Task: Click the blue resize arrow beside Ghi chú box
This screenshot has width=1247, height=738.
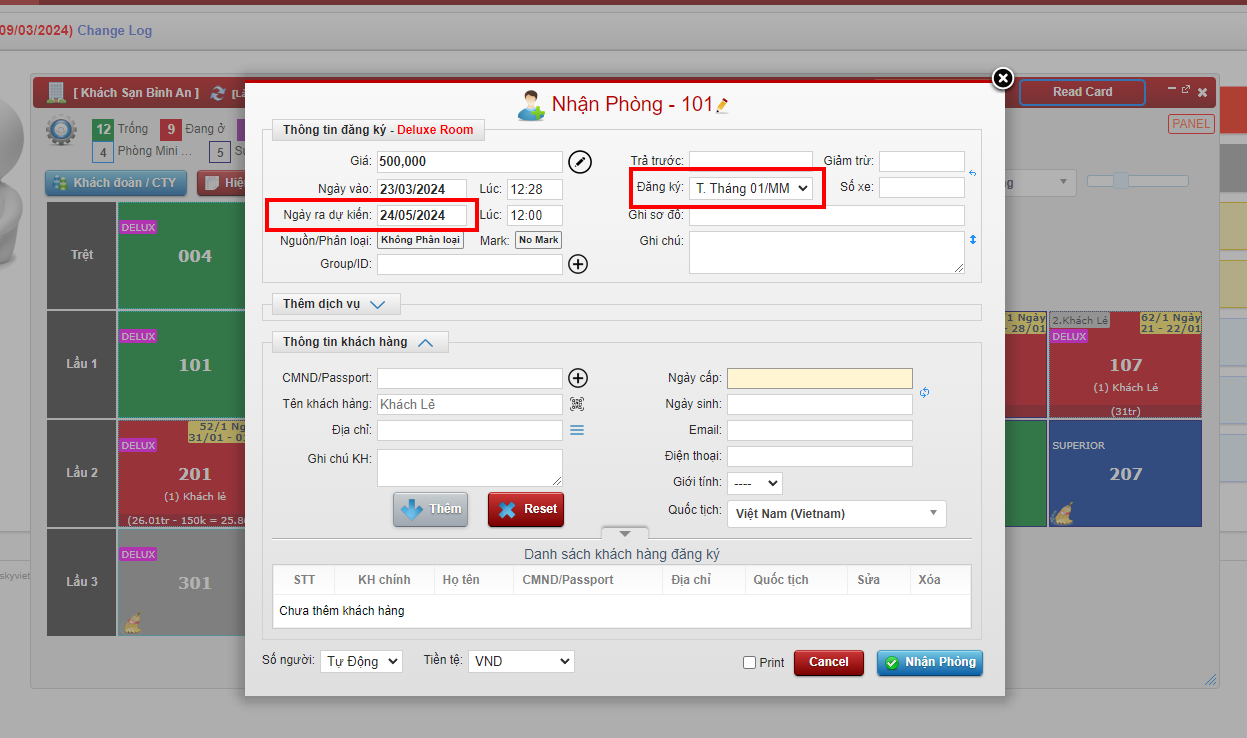Action: coord(973,240)
